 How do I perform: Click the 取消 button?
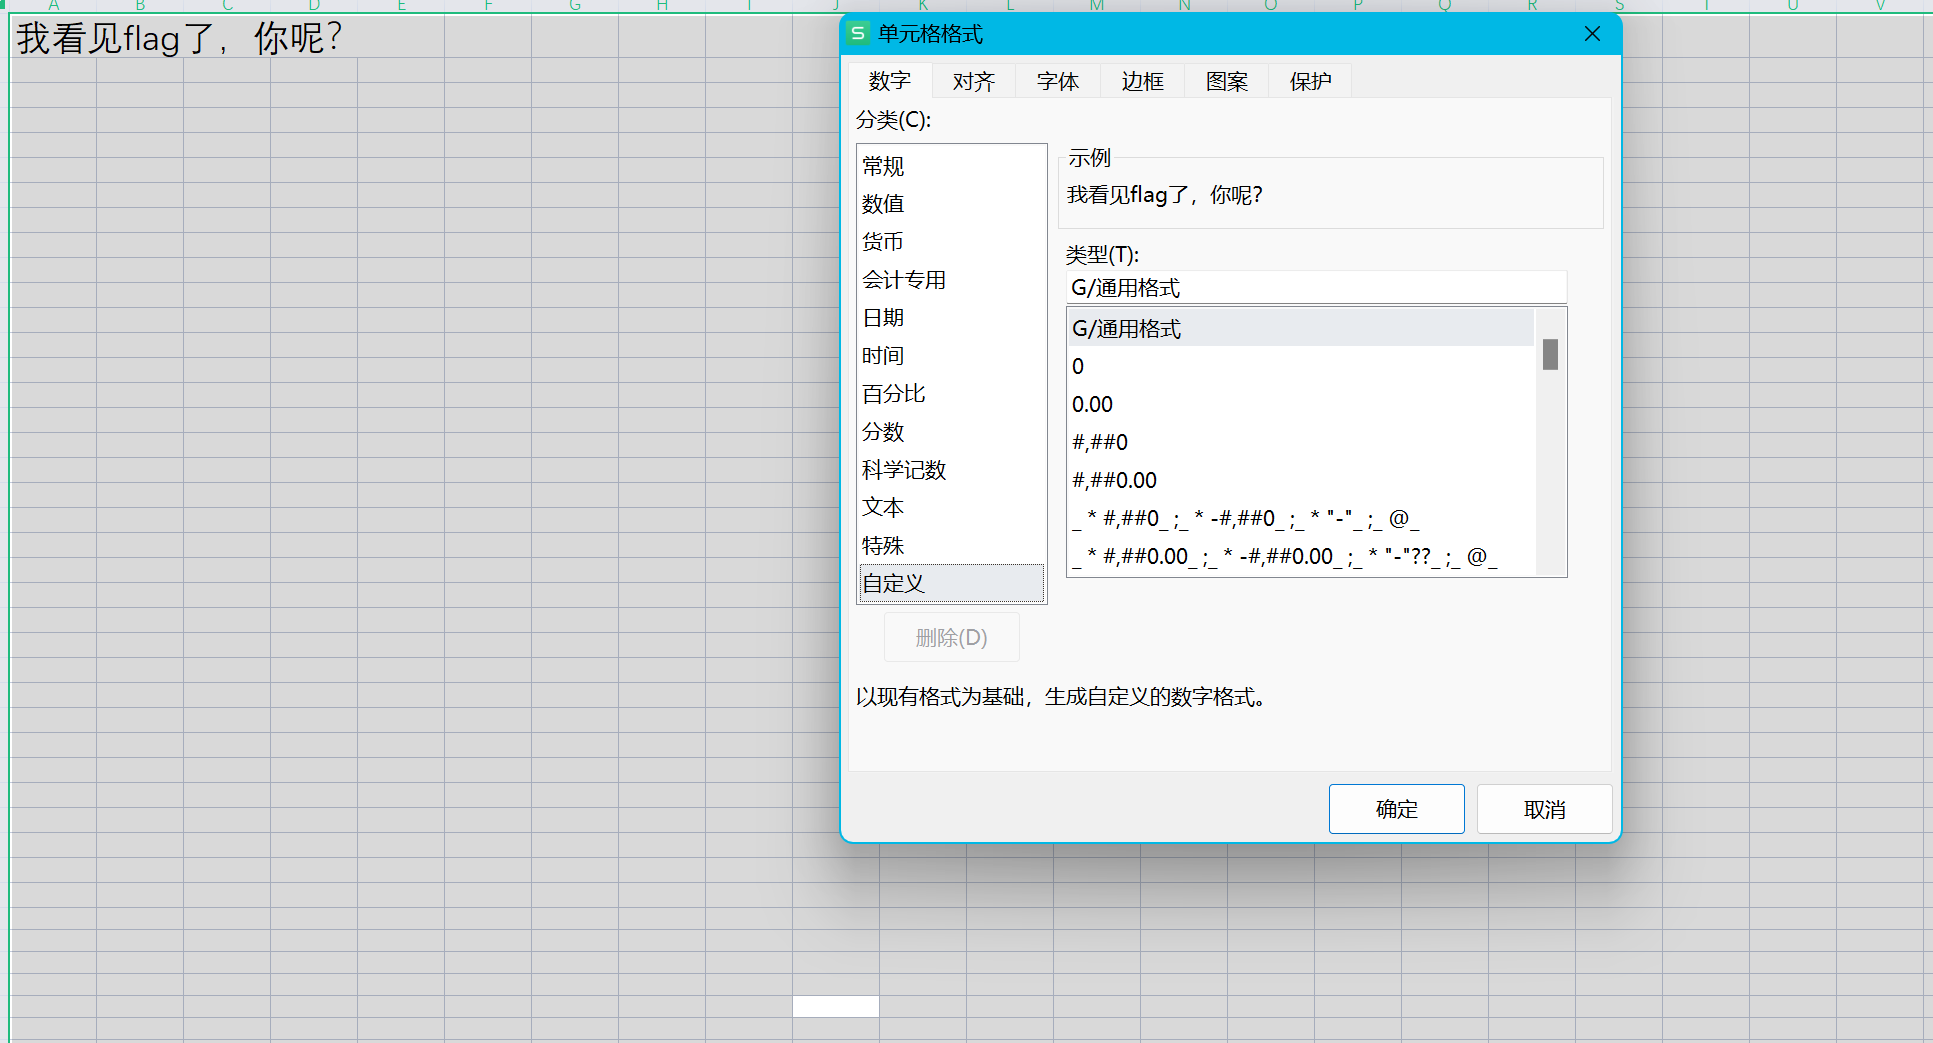[1544, 809]
